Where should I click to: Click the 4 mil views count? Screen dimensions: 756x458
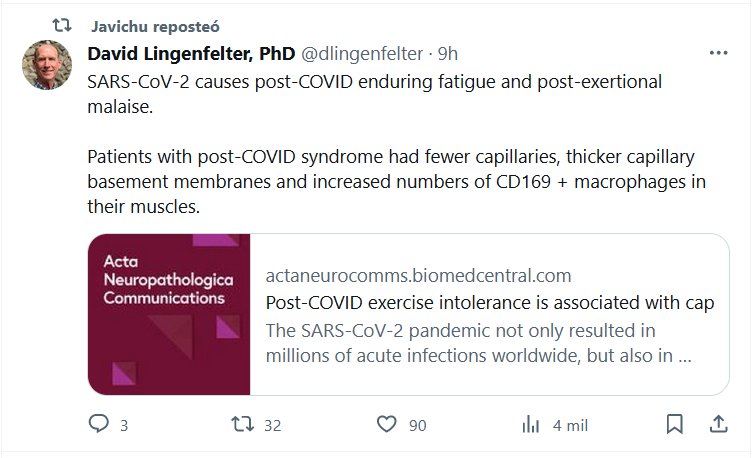click(570, 426)
